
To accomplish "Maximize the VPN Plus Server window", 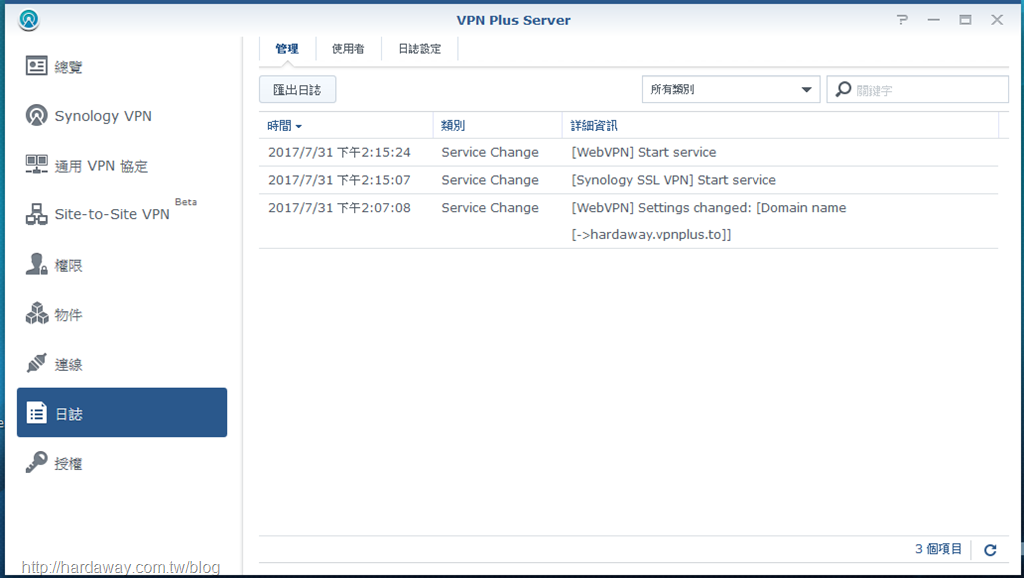I will [965, 20].
